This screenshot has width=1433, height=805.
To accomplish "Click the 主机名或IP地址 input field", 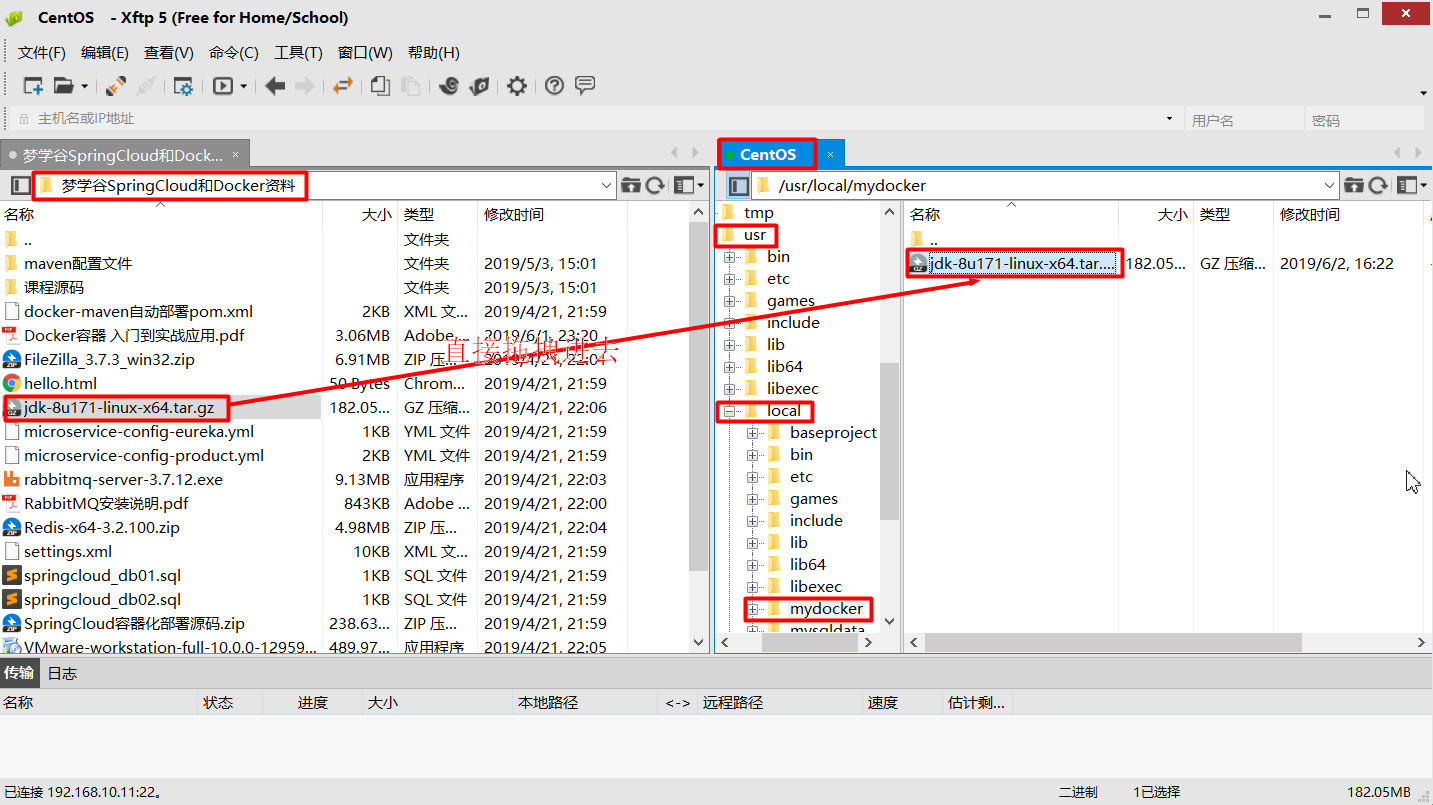I will pyautogui.click(x=597, y=119).
